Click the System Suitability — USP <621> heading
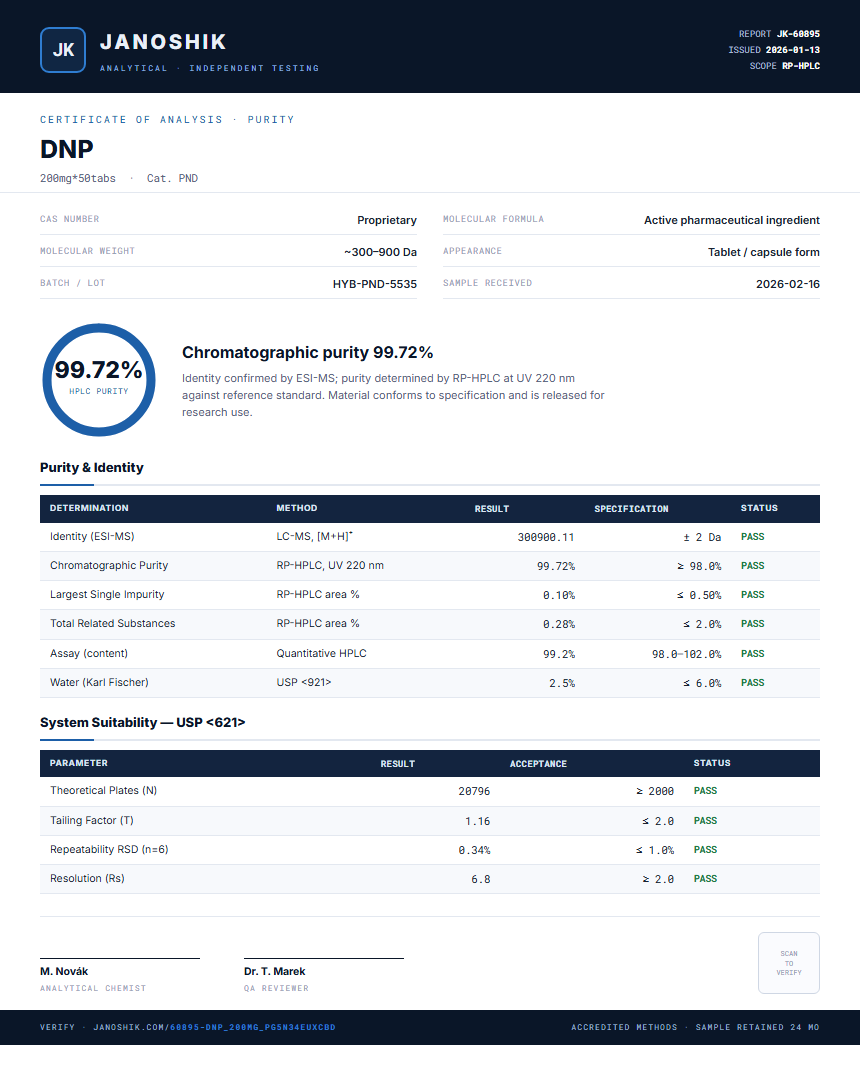Image resolution: width=860 pixels, height=1073 pixels. (142, 723)
